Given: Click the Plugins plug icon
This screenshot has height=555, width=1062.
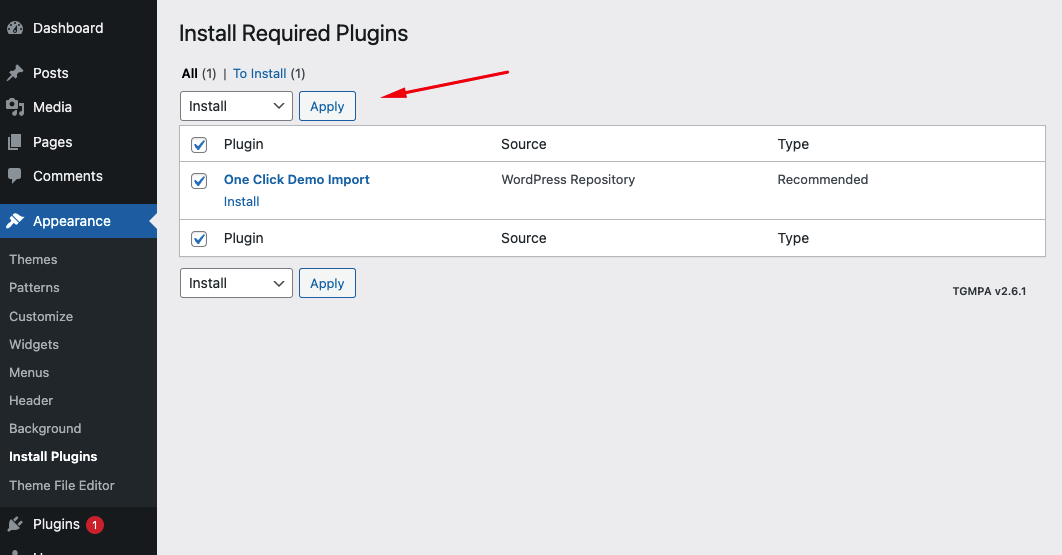Looking at the screenshot, I should pyautogui.click(x=15, y=524).
